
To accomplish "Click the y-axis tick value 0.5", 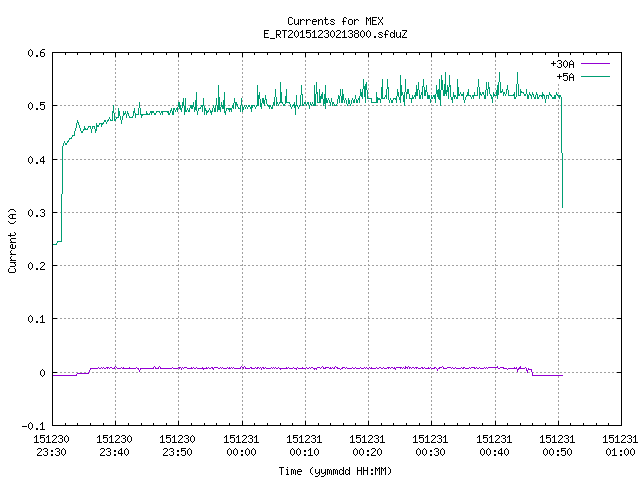I will (36, 106).
